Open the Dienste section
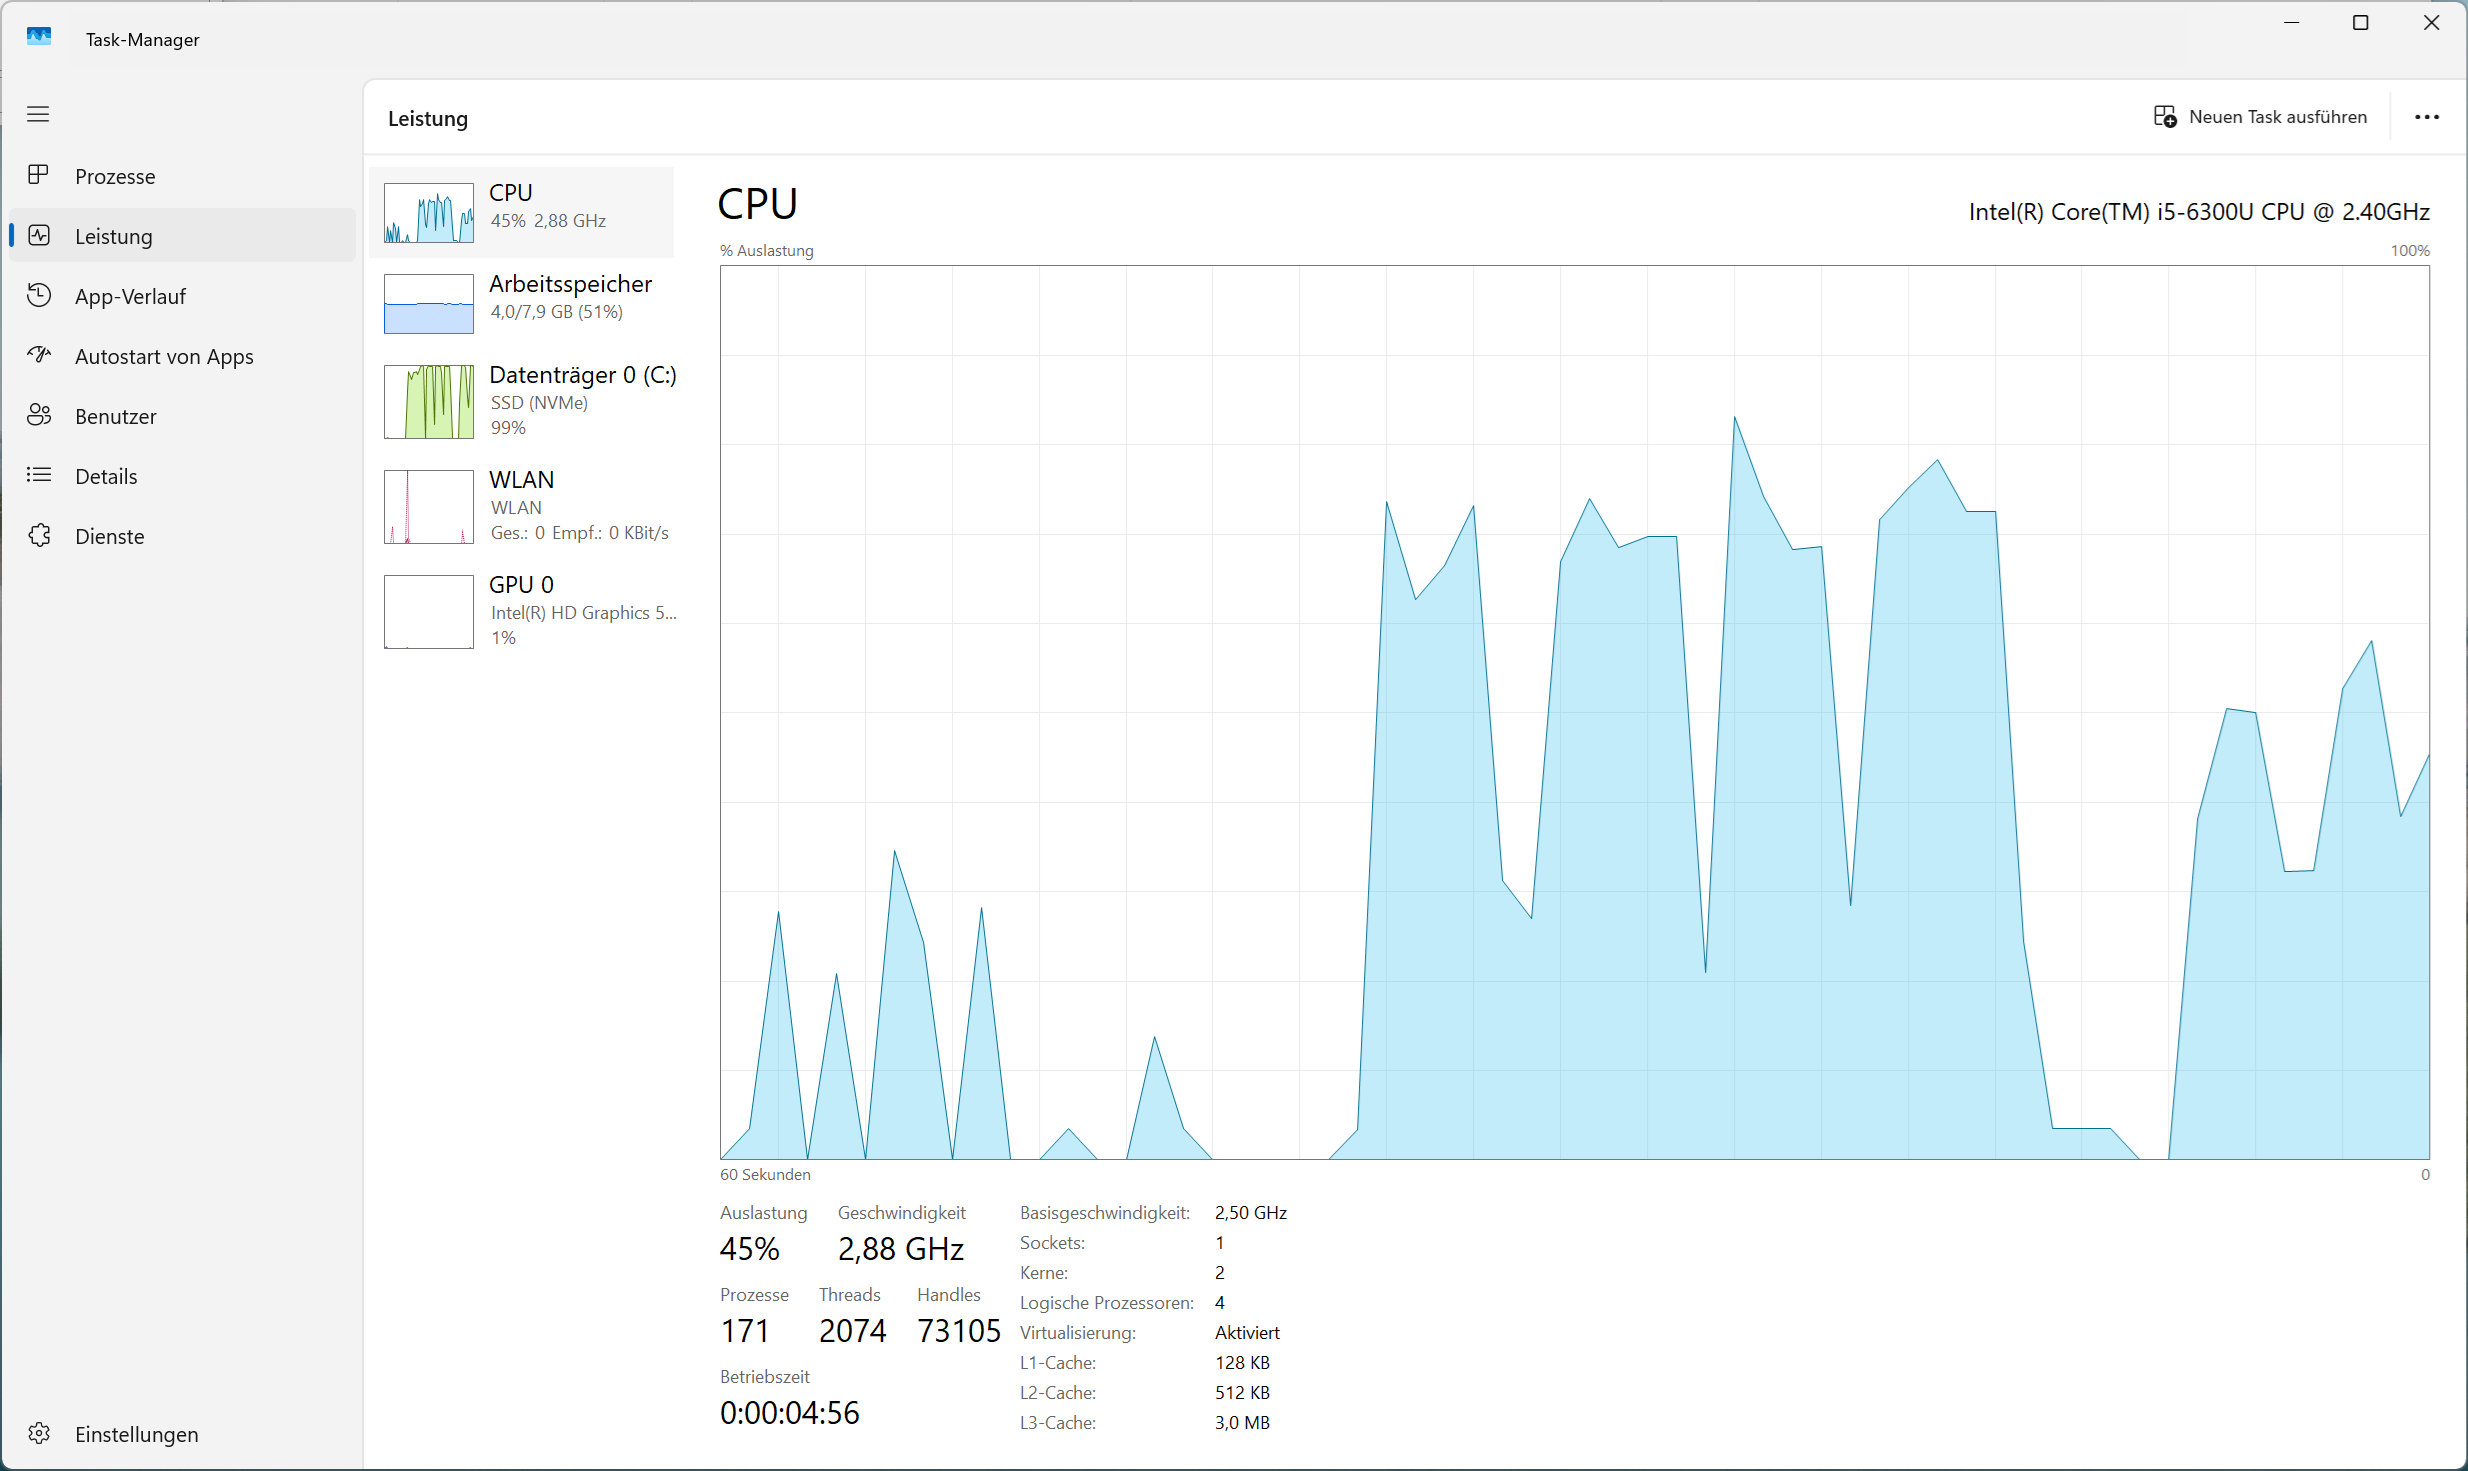Screen dimensions: 2468x1471 click(x=109, y=536)
